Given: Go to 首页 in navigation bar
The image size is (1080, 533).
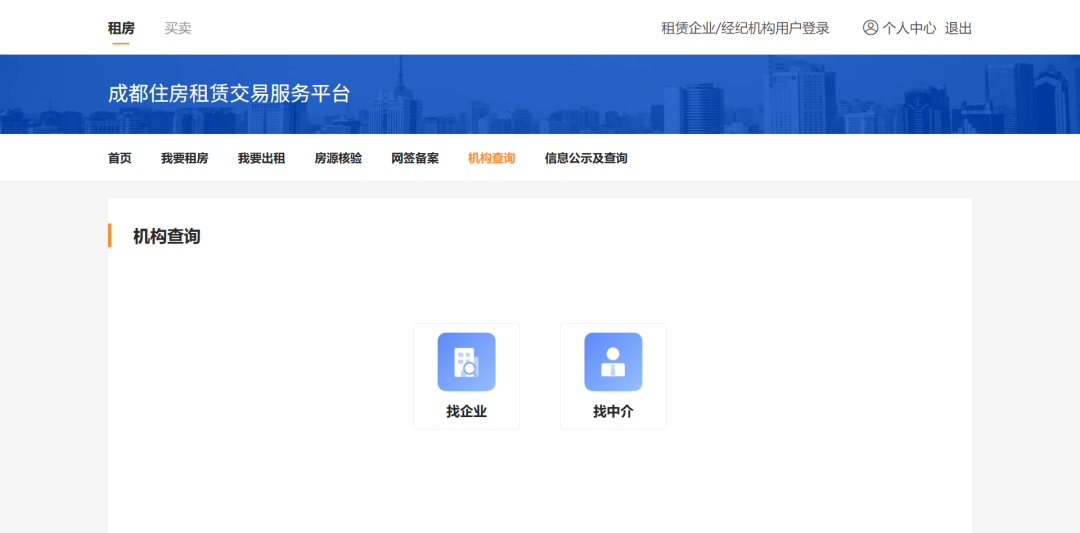Looking at the screenshot, I should point(120,158).
